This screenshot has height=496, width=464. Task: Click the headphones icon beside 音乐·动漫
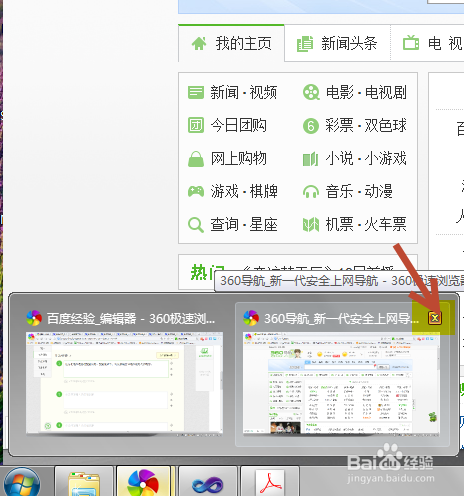point(311,192)
